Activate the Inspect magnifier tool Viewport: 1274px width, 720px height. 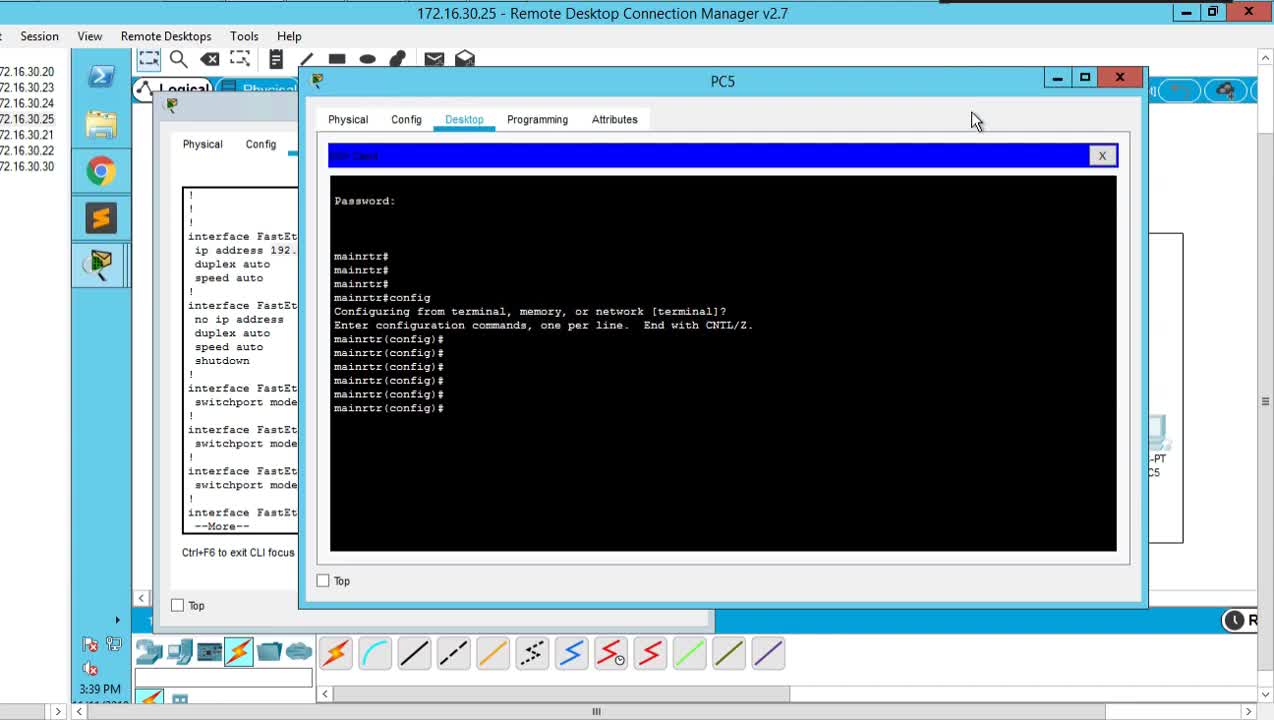pos(179,59)
